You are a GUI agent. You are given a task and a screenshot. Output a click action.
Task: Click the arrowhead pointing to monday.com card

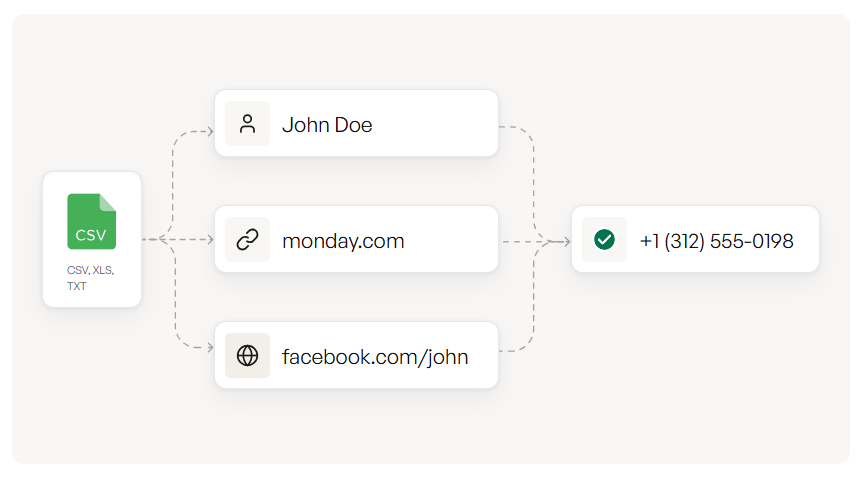[x=209, y=240]
